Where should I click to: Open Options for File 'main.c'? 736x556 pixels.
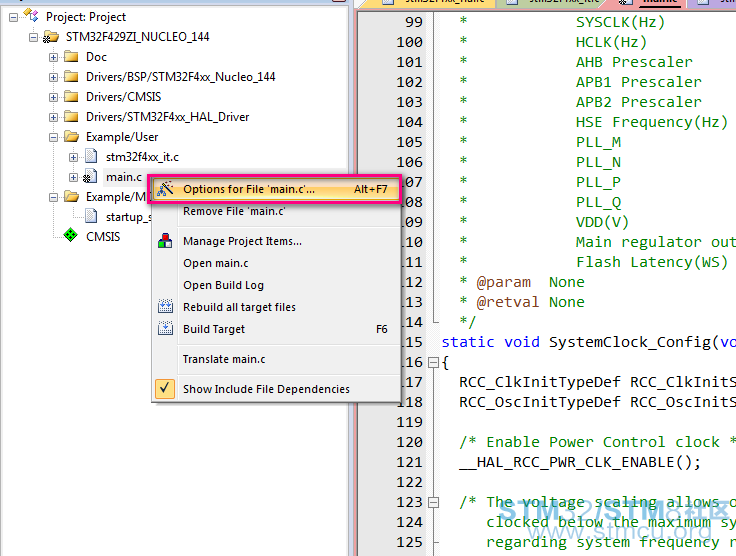pos(276,189)
